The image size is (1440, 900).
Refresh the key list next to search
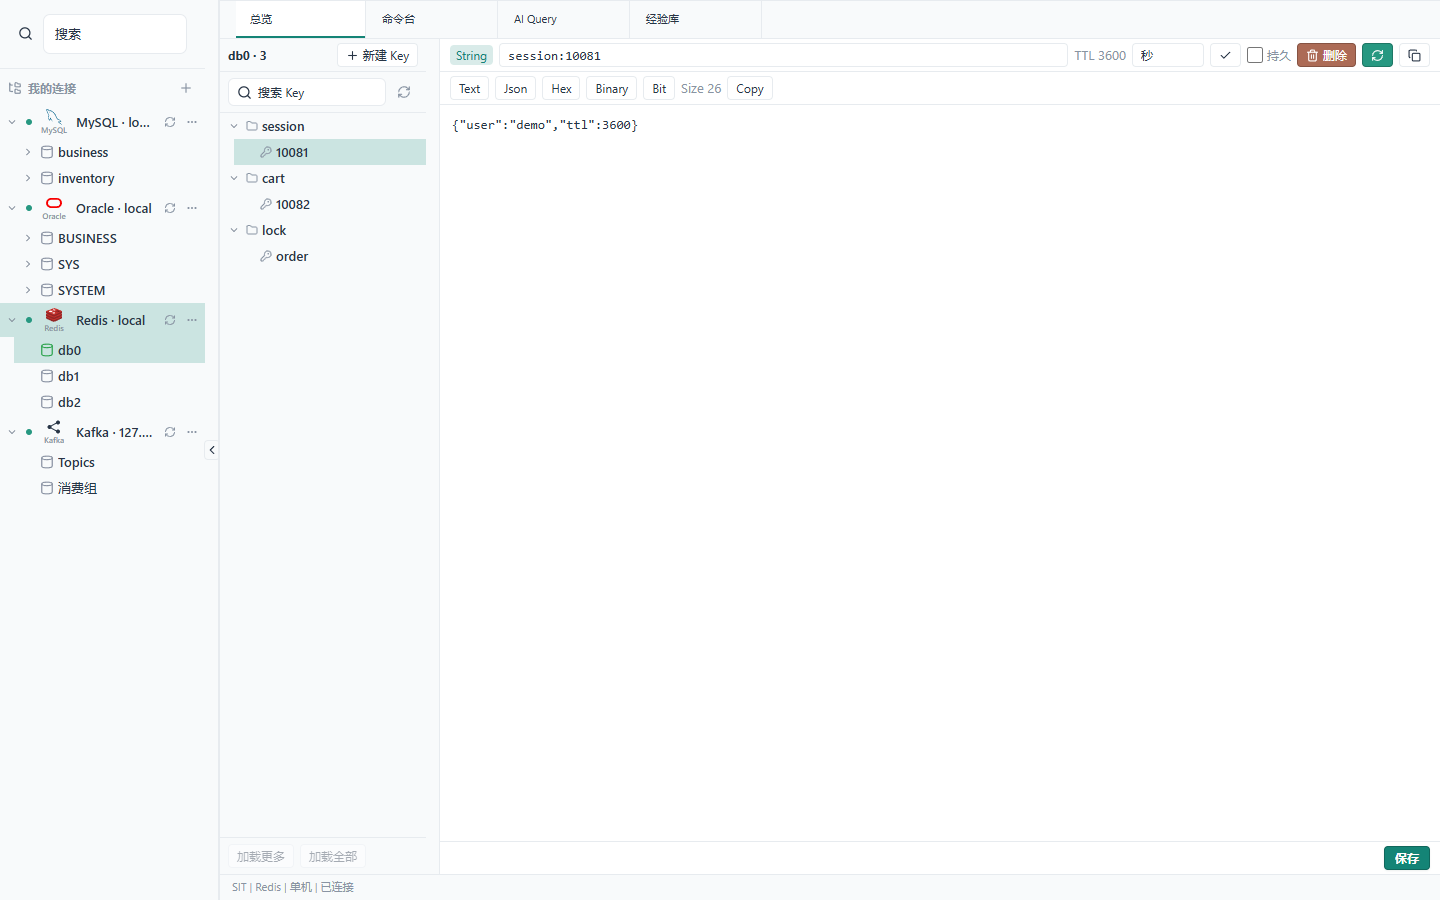pyautogui.click(x=404, y=92)
